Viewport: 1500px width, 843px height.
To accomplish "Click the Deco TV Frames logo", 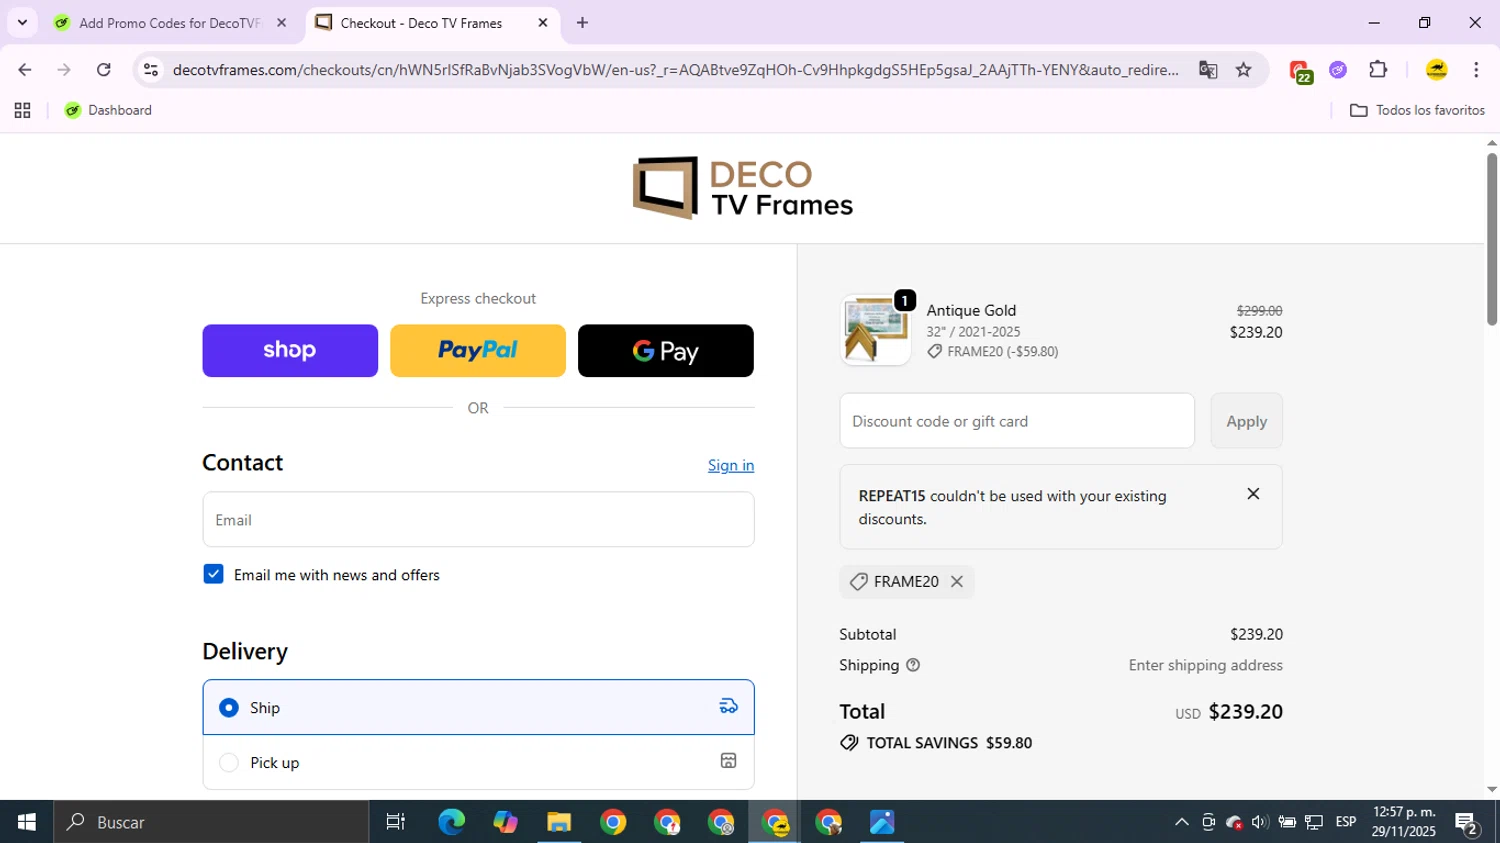I will (x=742, y=188).
